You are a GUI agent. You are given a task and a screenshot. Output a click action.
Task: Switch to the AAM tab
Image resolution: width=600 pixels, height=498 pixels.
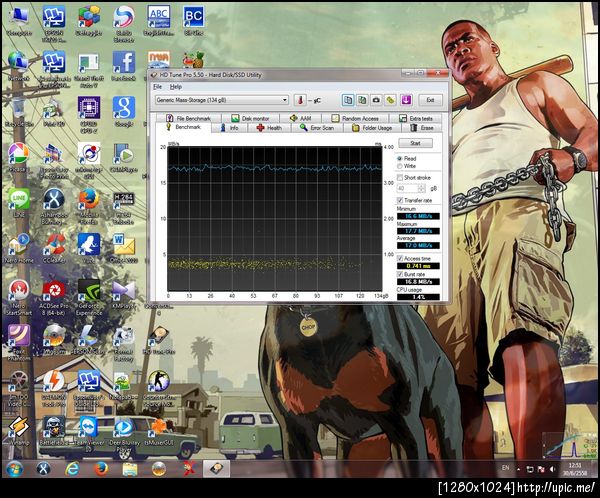click(x=301, y=118)
